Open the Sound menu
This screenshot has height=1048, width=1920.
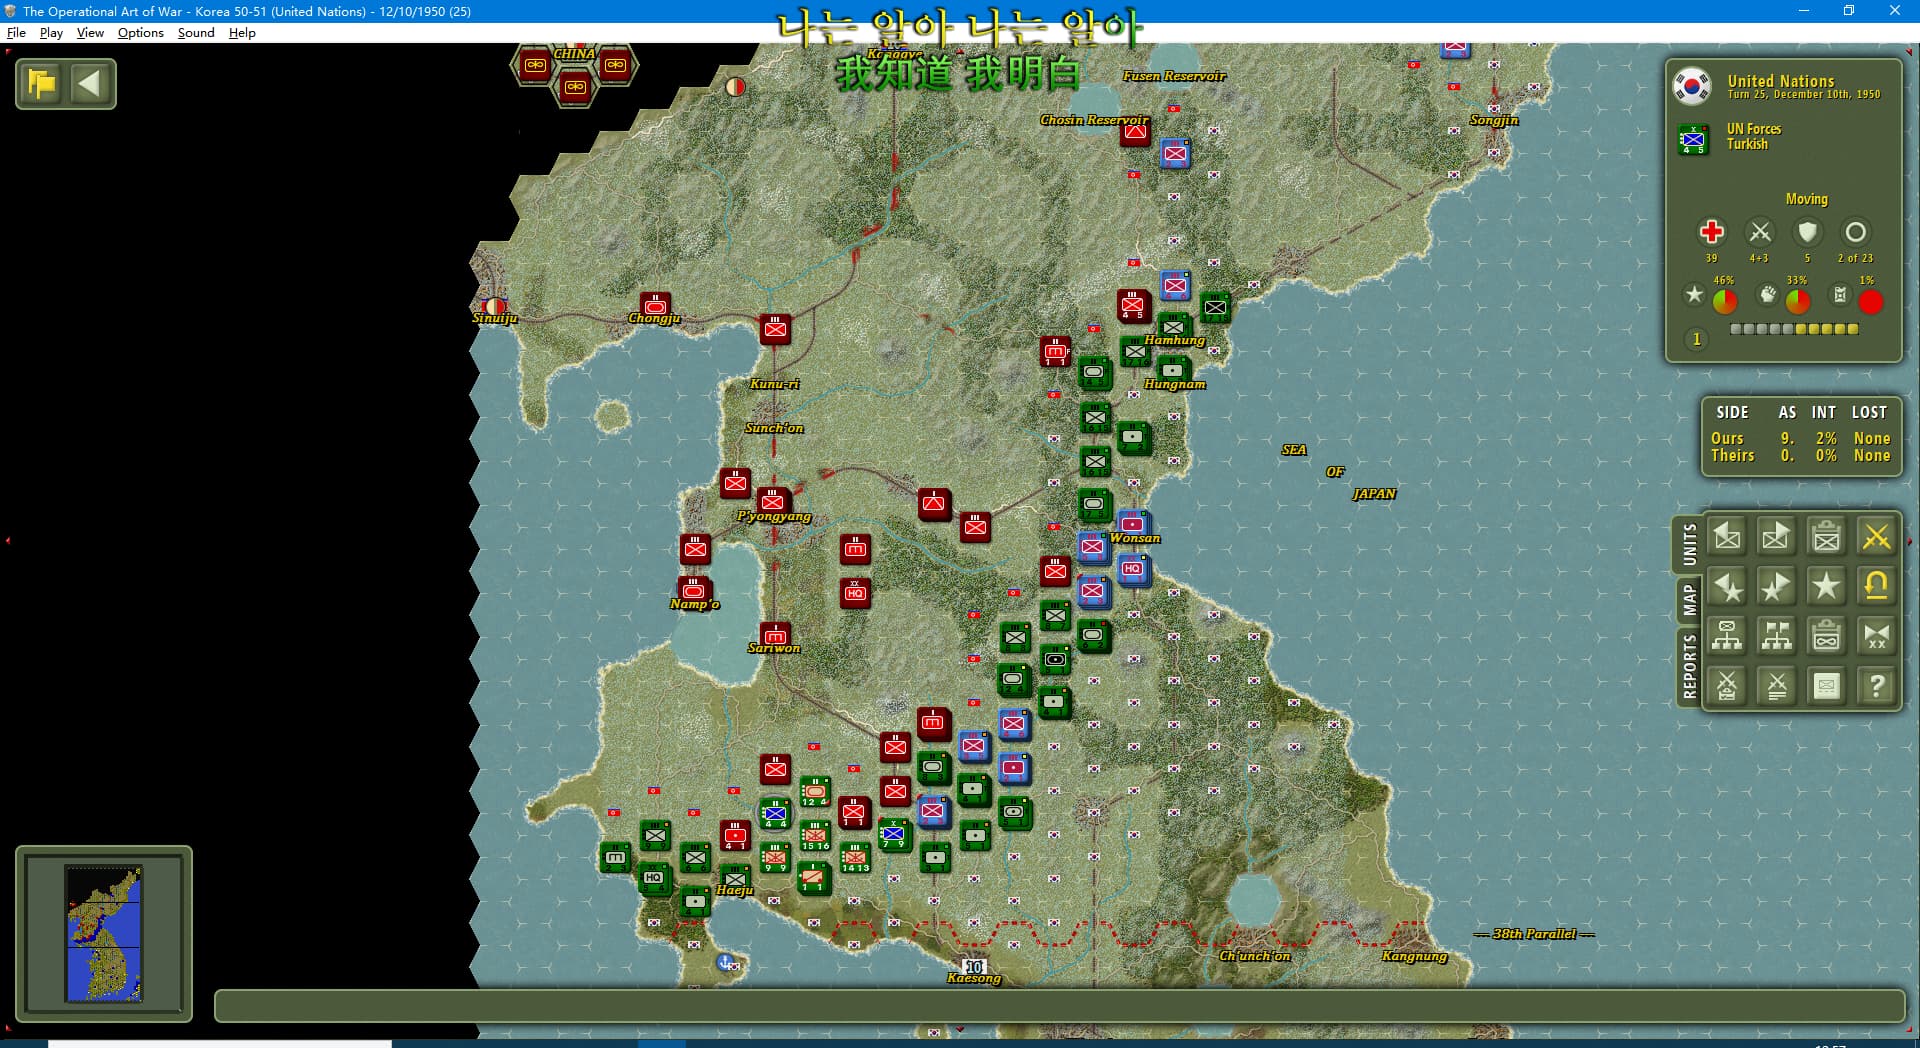pyautogui.click(x=196, y=33)
